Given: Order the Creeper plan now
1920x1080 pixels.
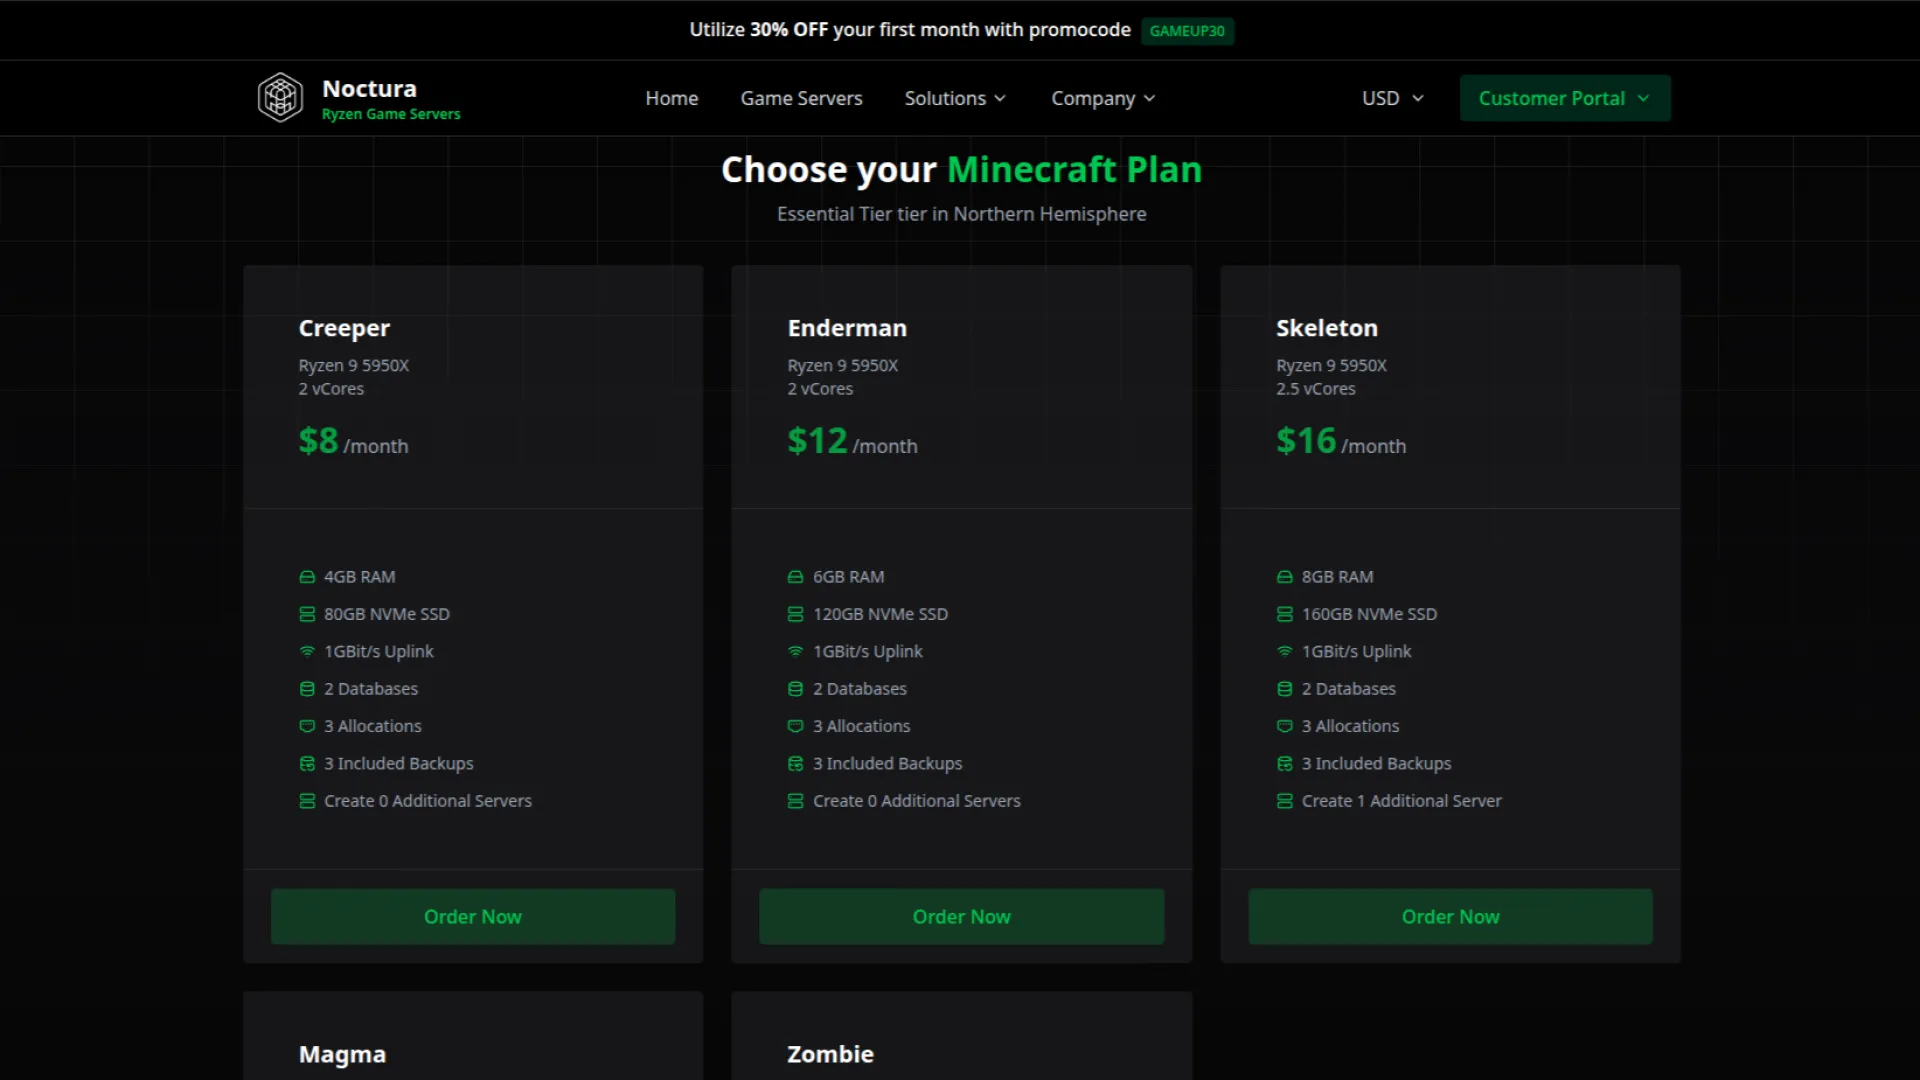Looking at the screenshot, I should point(472,916).
